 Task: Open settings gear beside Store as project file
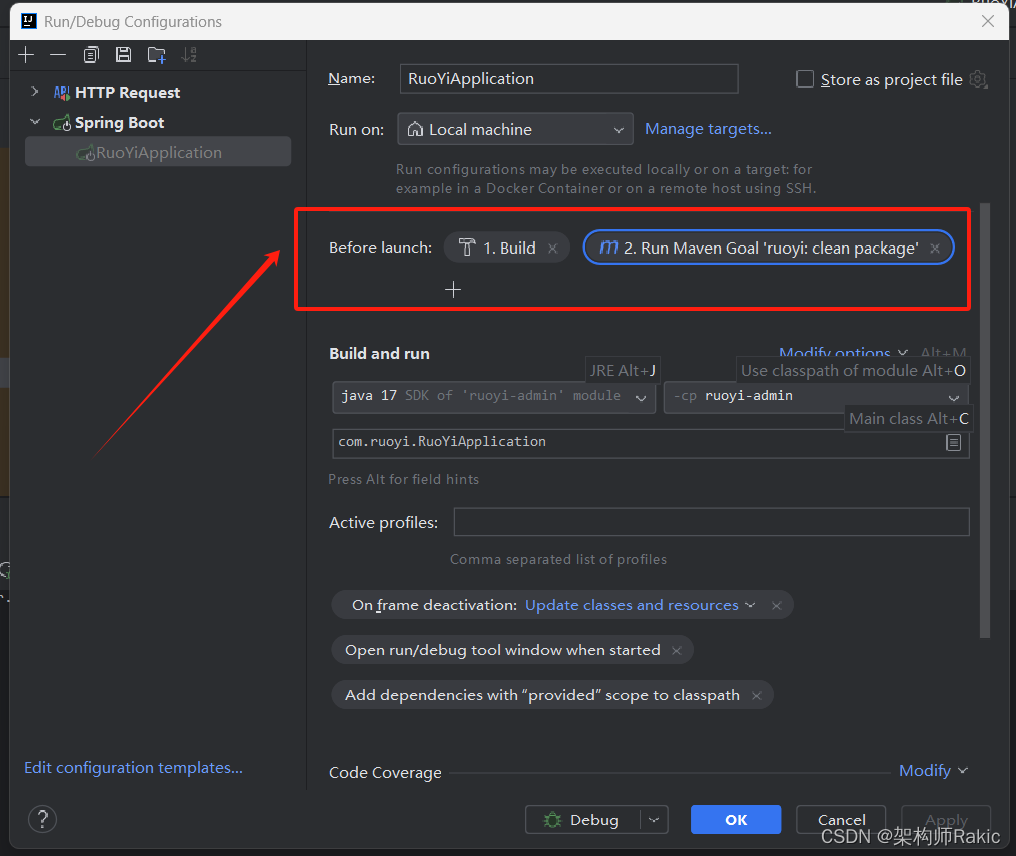[x=978, y=80]
